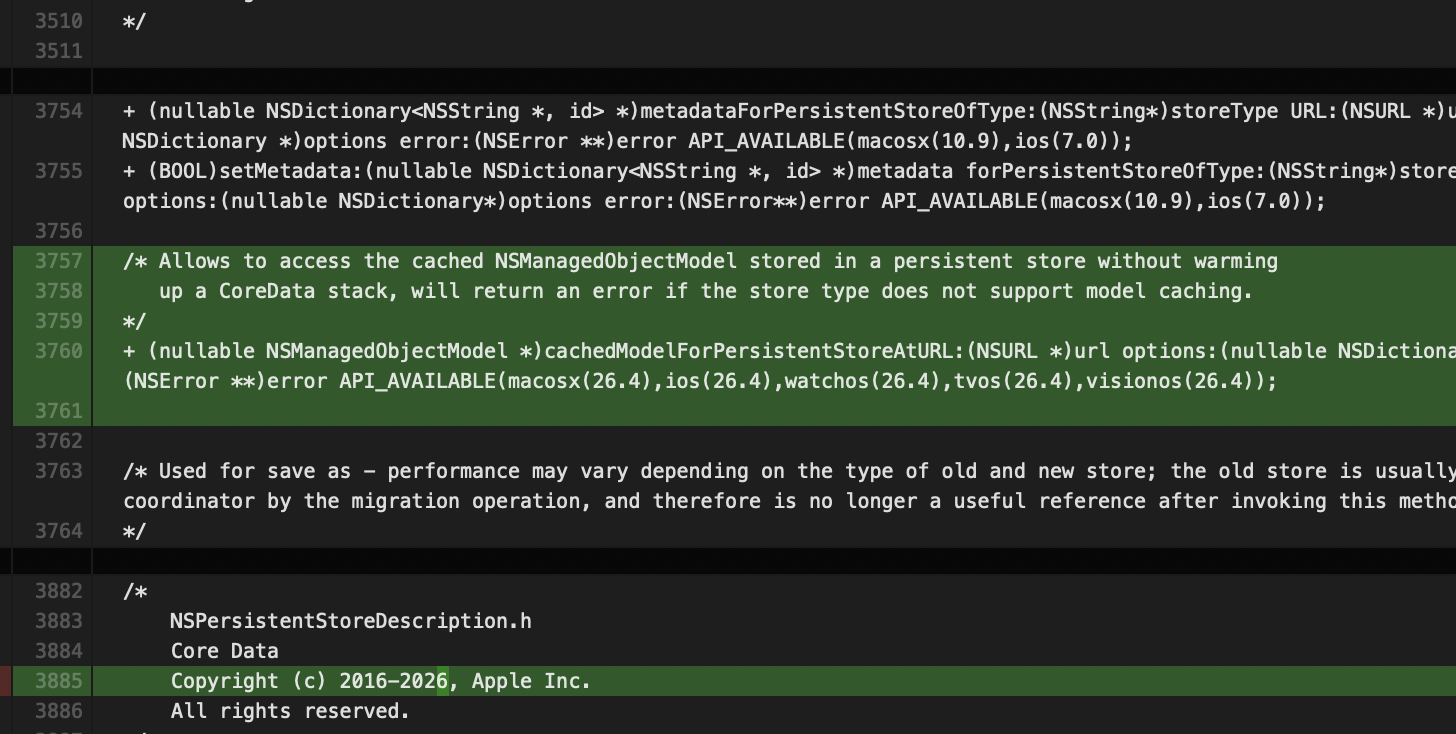The width and height of the screenshot is (1456, 734).
Task: Expand hidden section between lines 3764 and 3882
Action: point(728,561)
